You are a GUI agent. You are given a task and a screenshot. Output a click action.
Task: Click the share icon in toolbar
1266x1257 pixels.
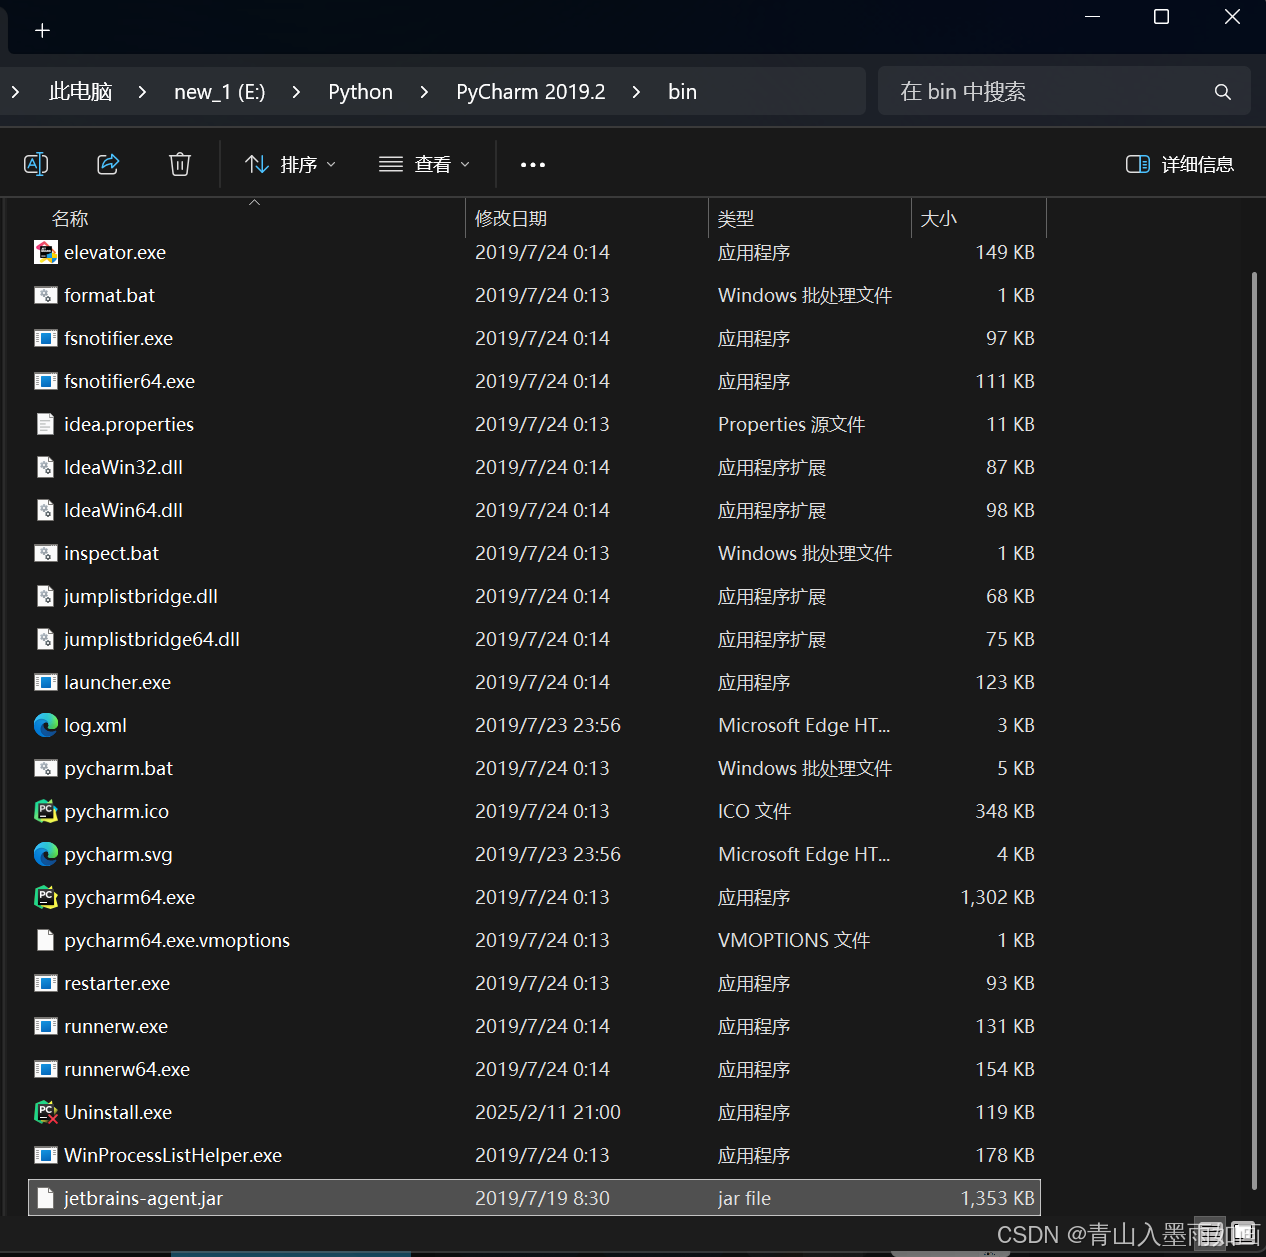pyautogui.click(x=108, y=164)
